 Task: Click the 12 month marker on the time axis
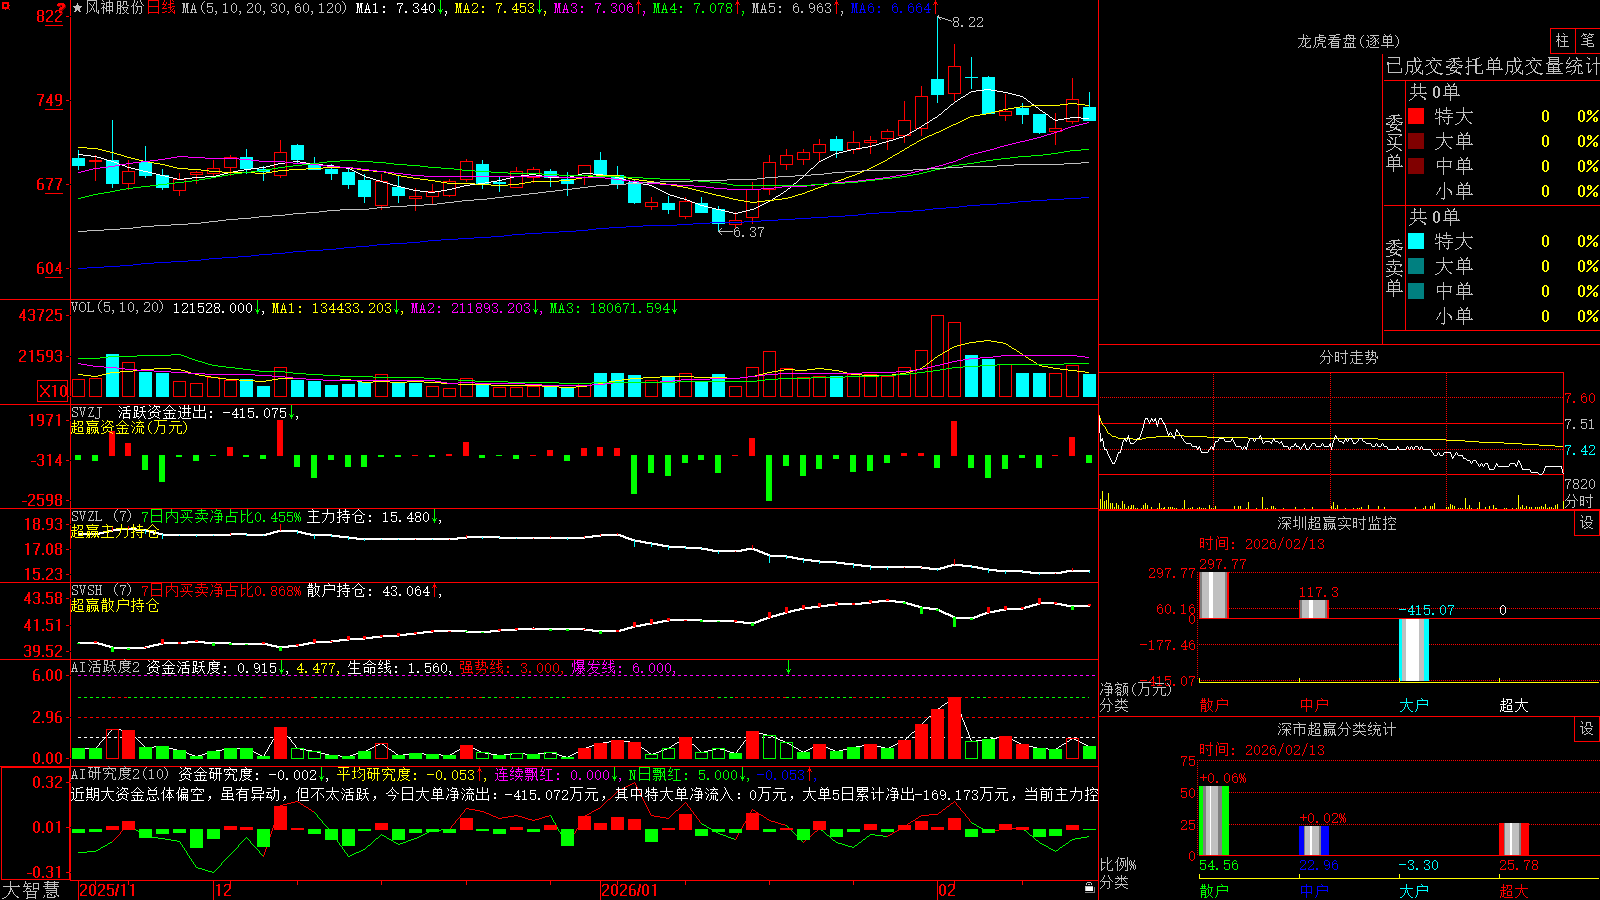(224, 890)
